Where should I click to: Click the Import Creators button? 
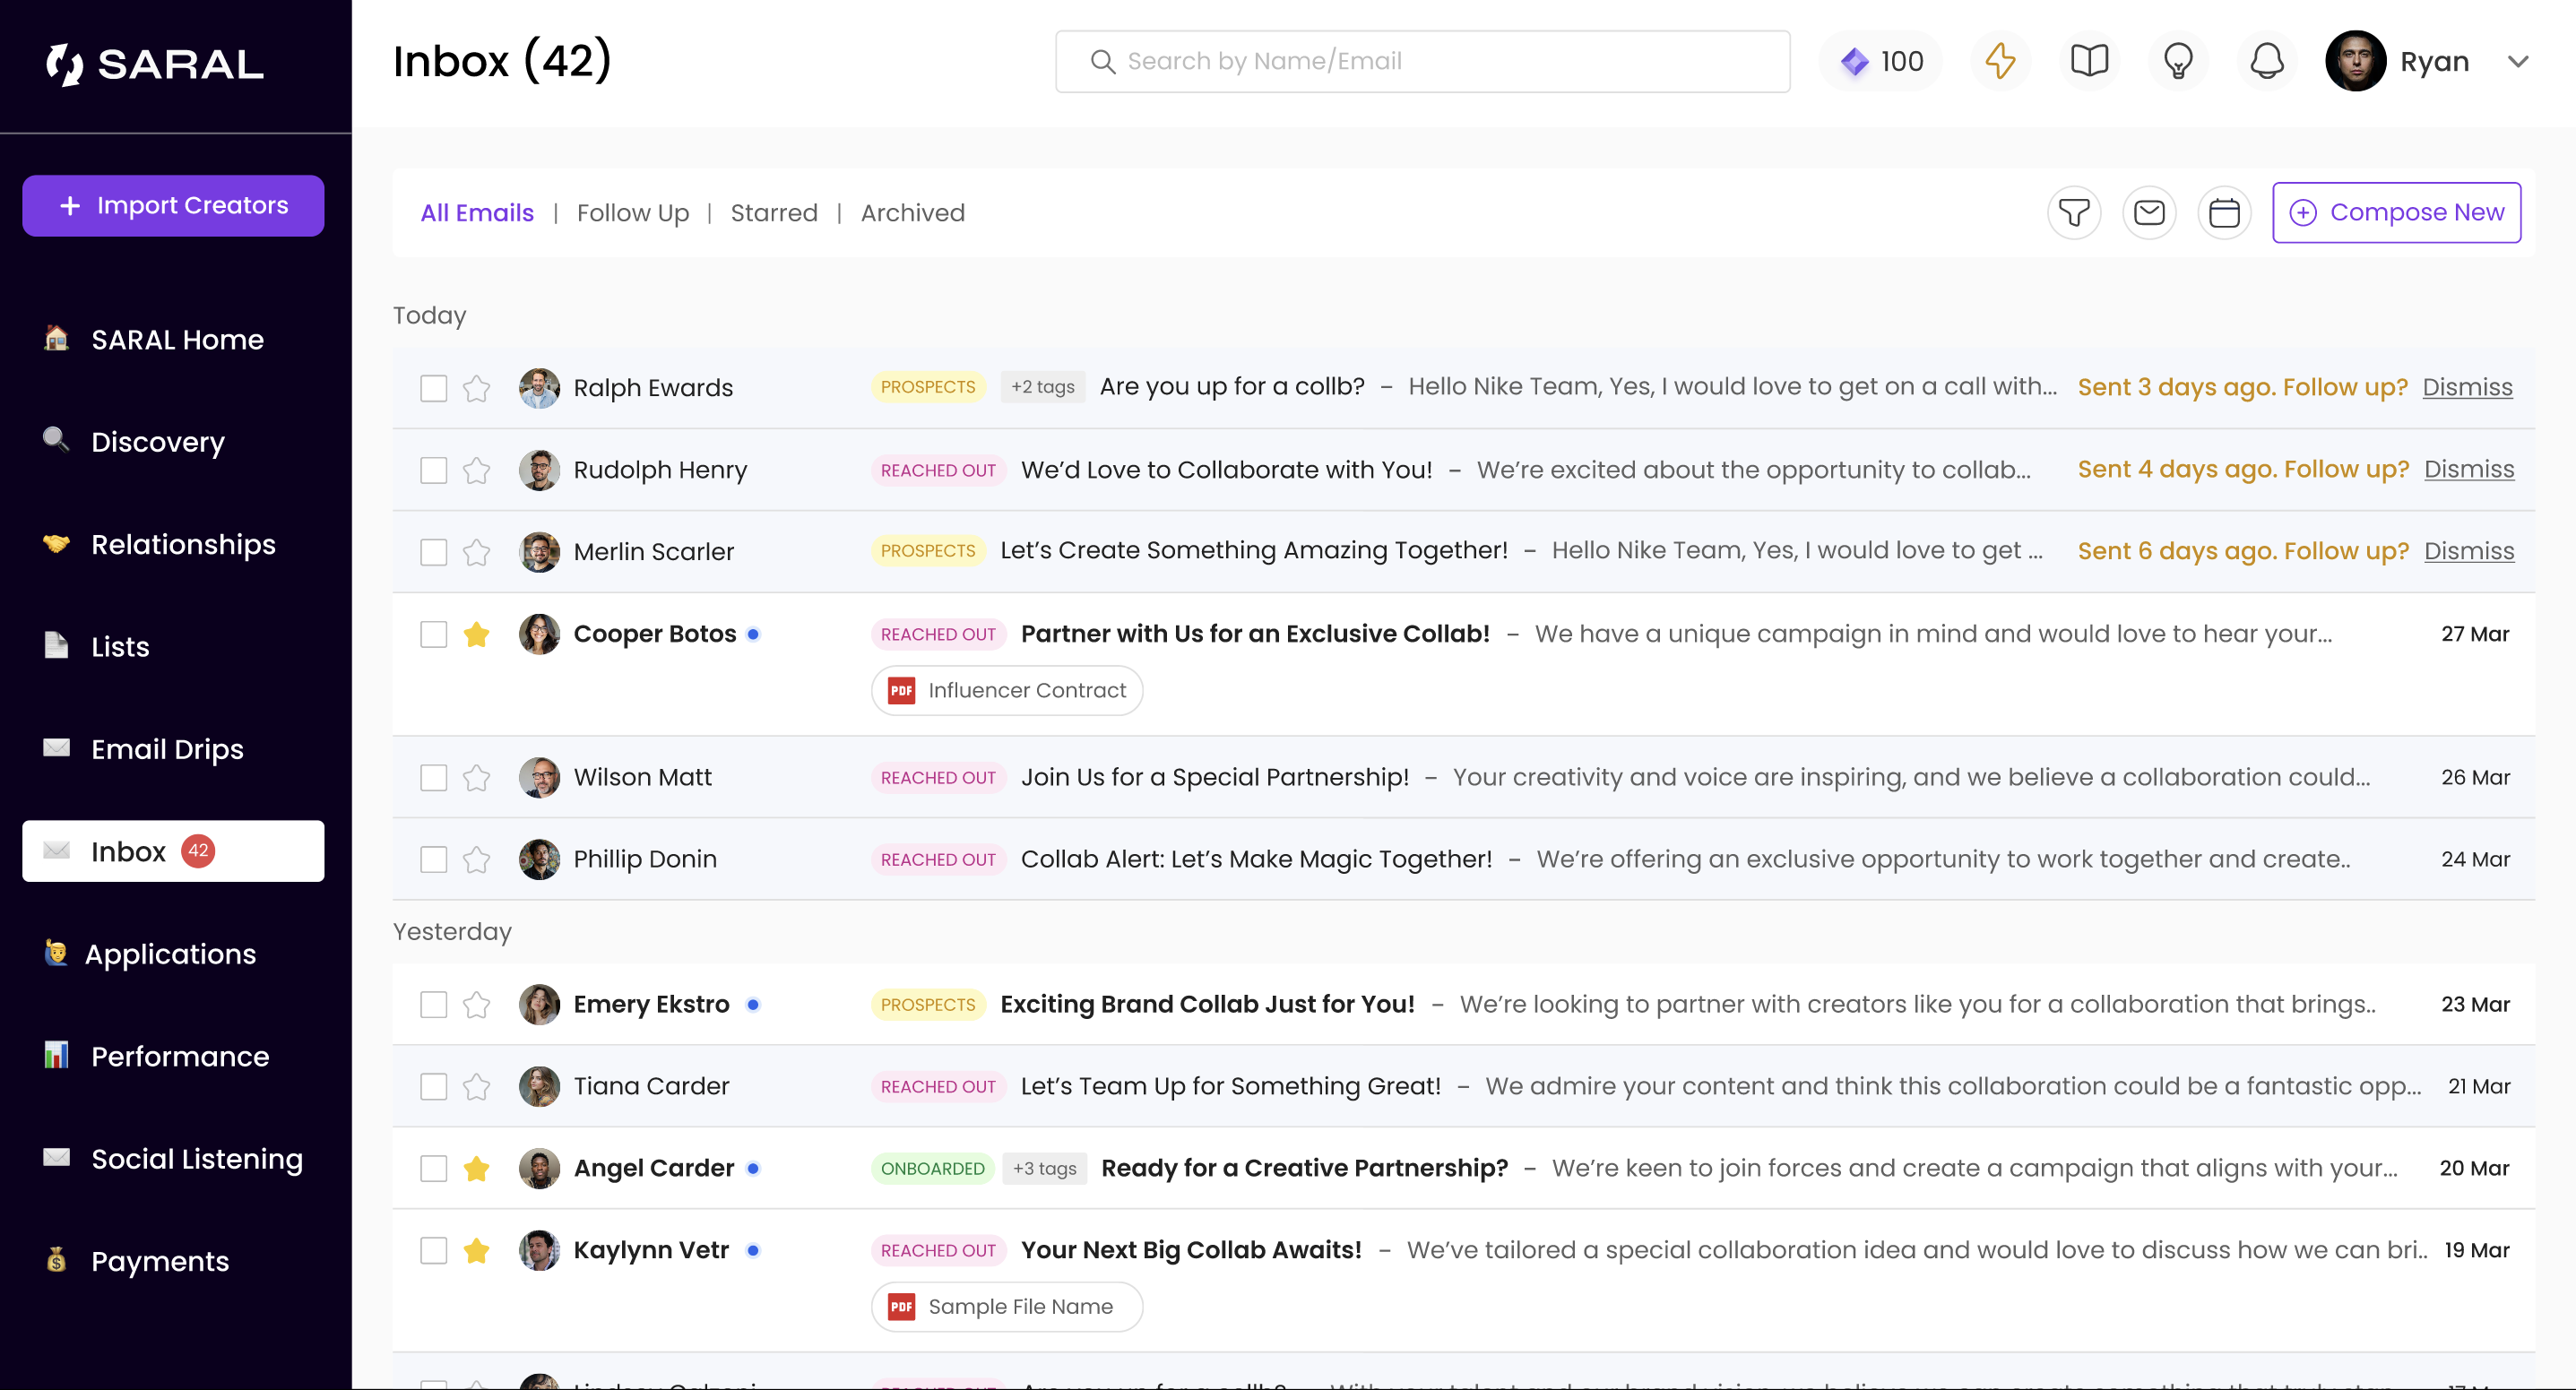173,206
